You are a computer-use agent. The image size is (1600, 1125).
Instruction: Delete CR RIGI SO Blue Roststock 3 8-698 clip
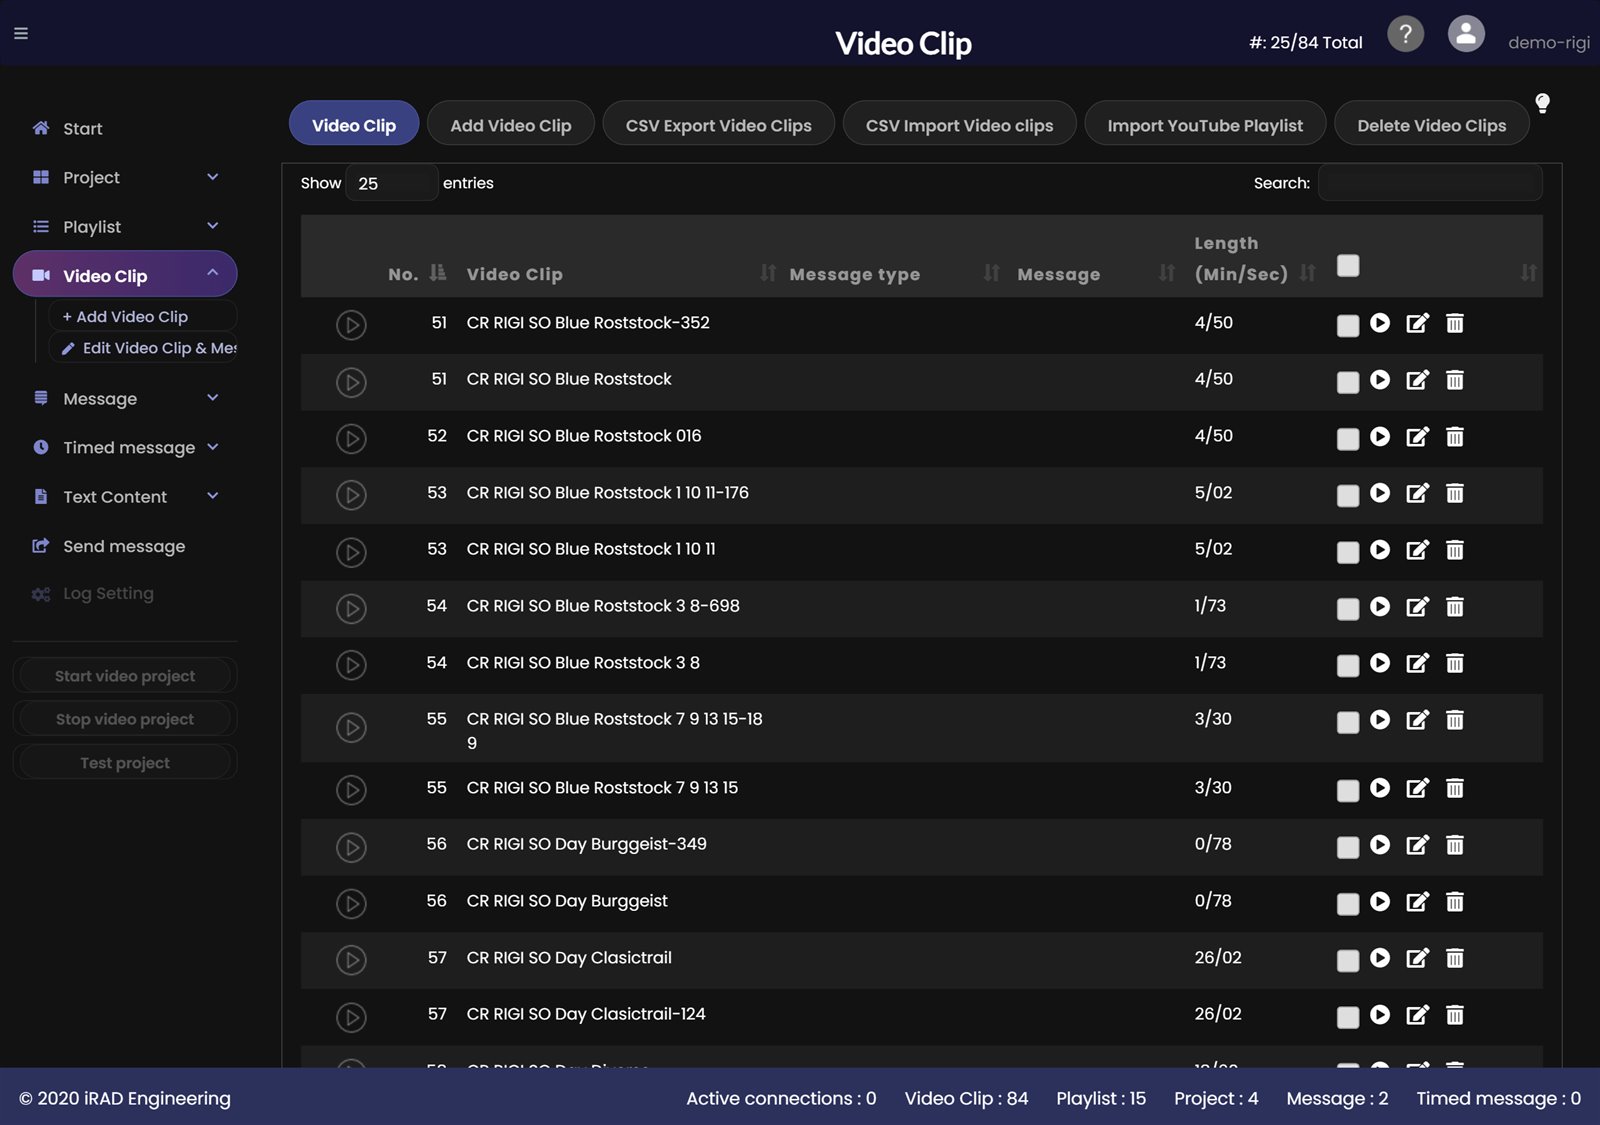[1455, 606]
